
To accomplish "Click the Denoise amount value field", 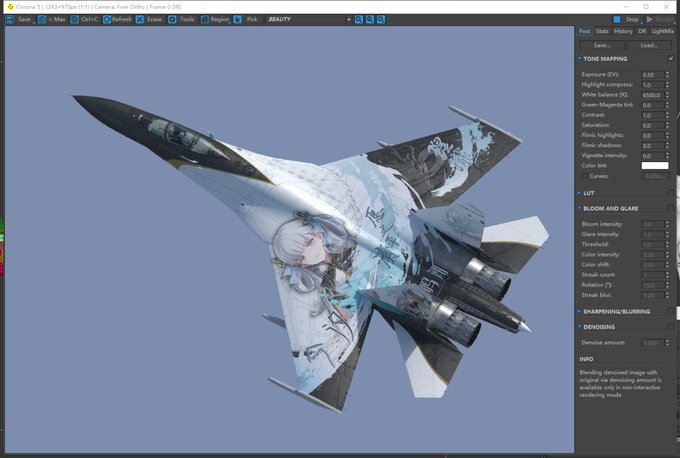I will (653, 343).
